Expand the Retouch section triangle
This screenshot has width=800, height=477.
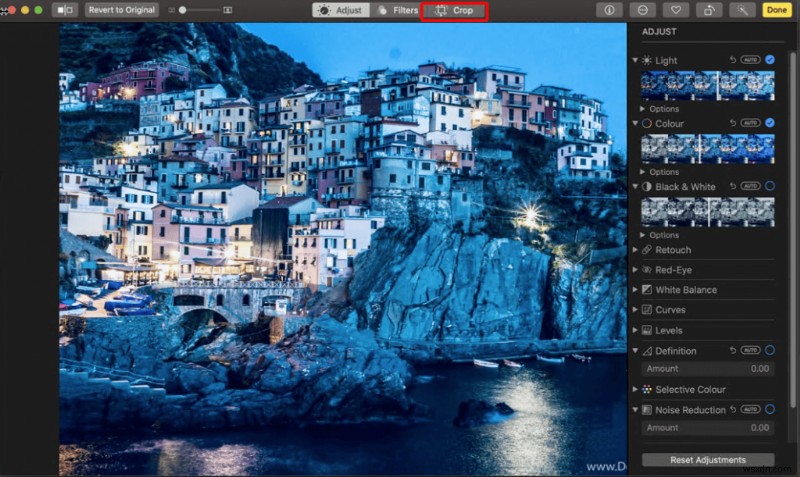pyautogui.click(x=635, y=250)
